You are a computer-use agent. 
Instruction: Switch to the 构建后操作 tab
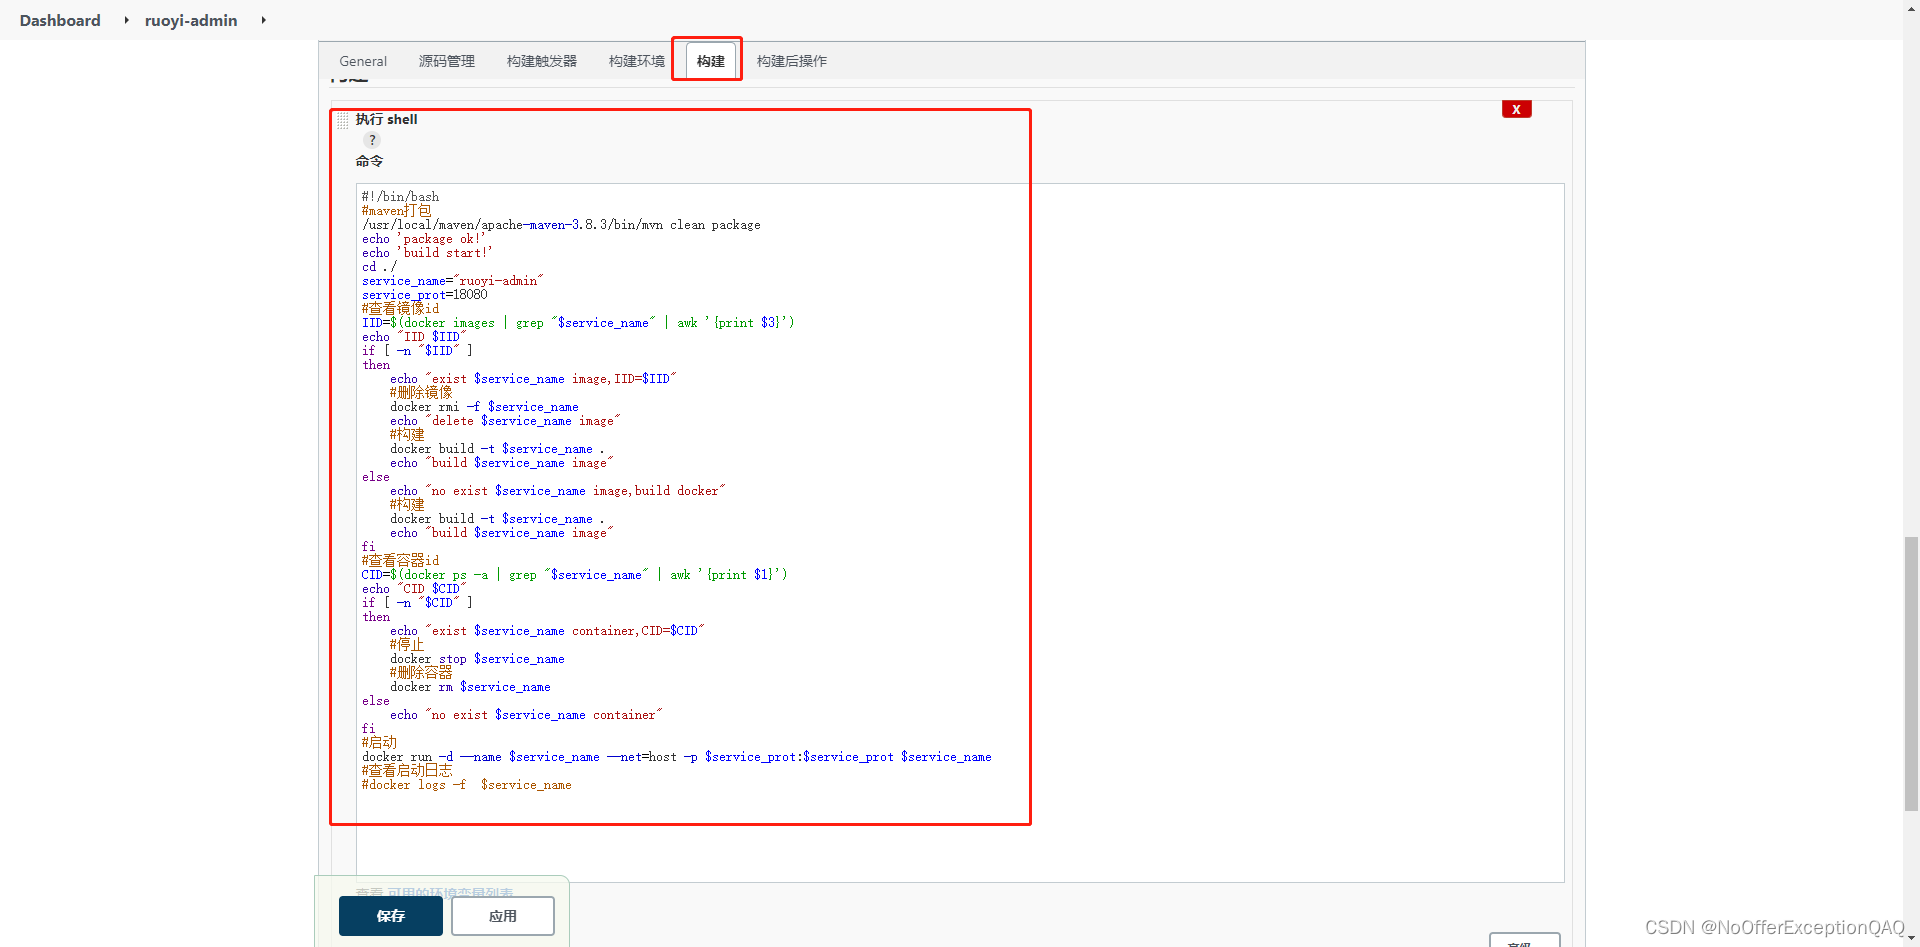coord(792,61)
